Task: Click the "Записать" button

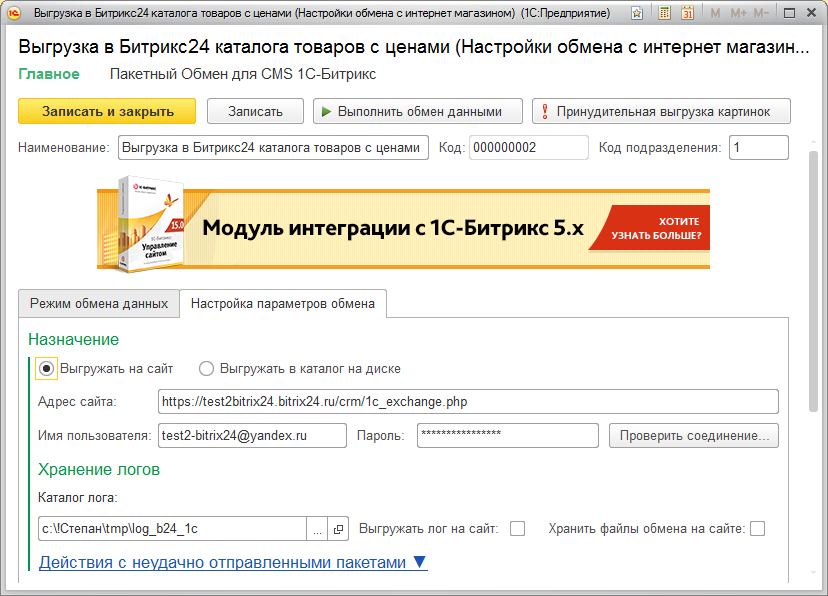Action: coord(255,111)
